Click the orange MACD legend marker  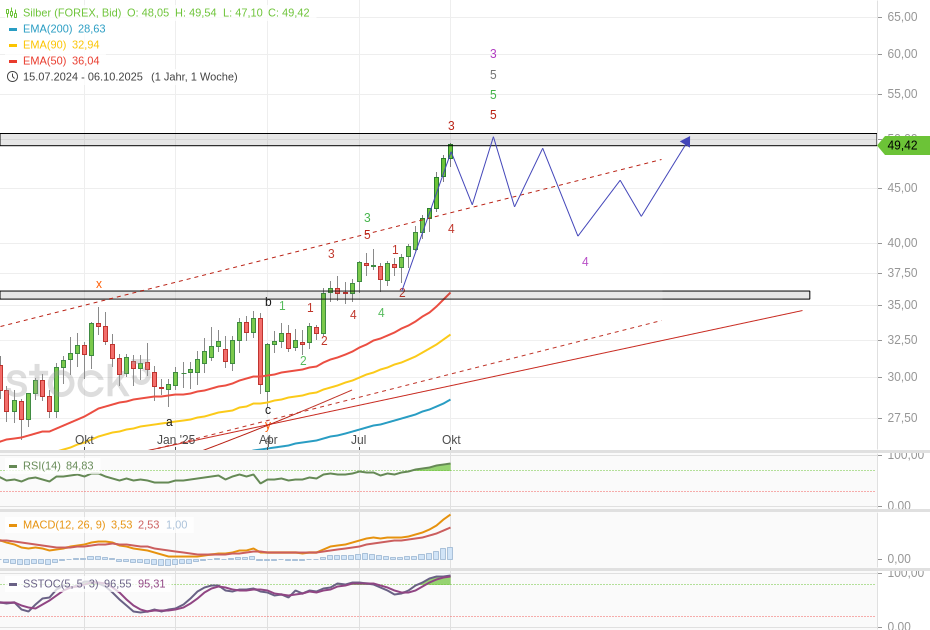pos(13,525)
